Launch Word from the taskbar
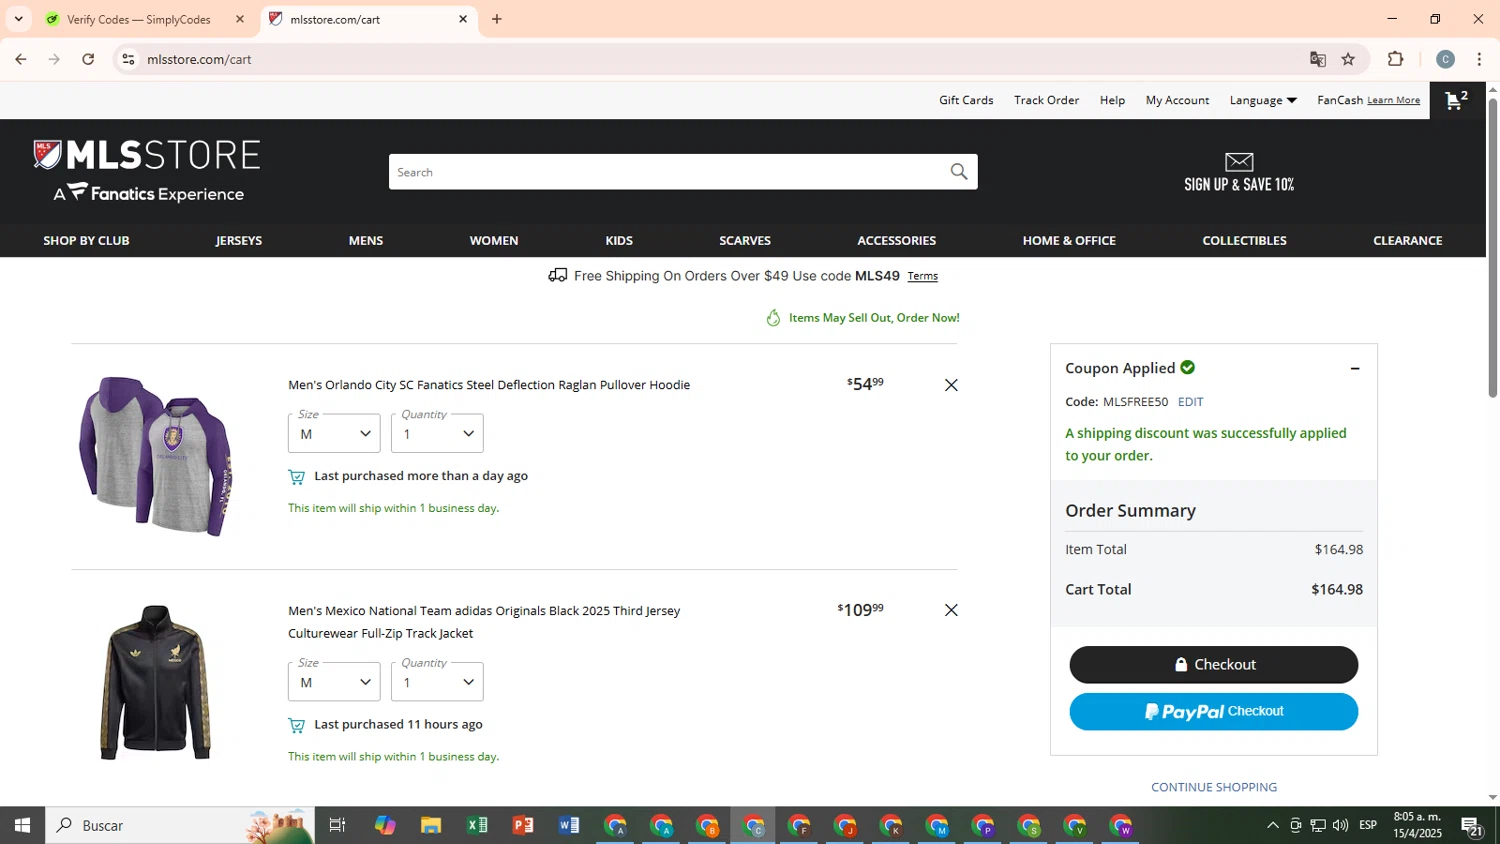 pos(569,825)
